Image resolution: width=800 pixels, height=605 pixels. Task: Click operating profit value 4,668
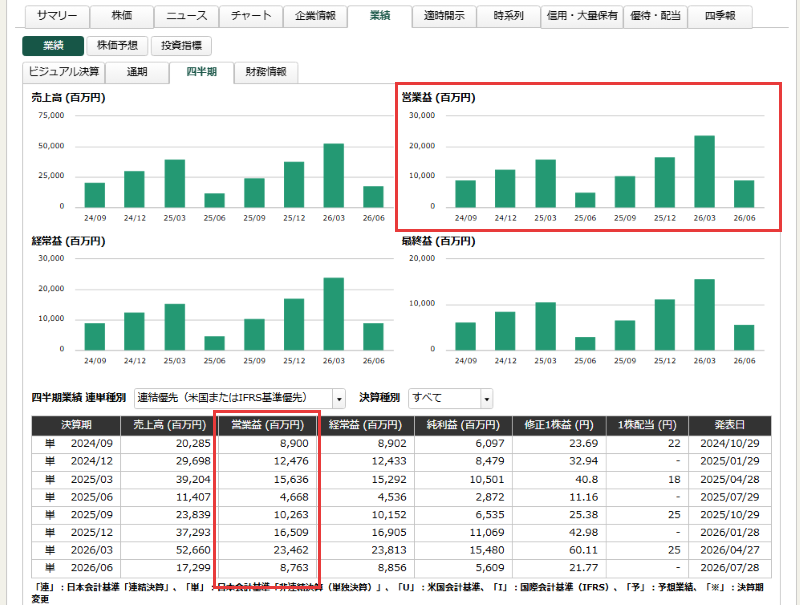294,497
